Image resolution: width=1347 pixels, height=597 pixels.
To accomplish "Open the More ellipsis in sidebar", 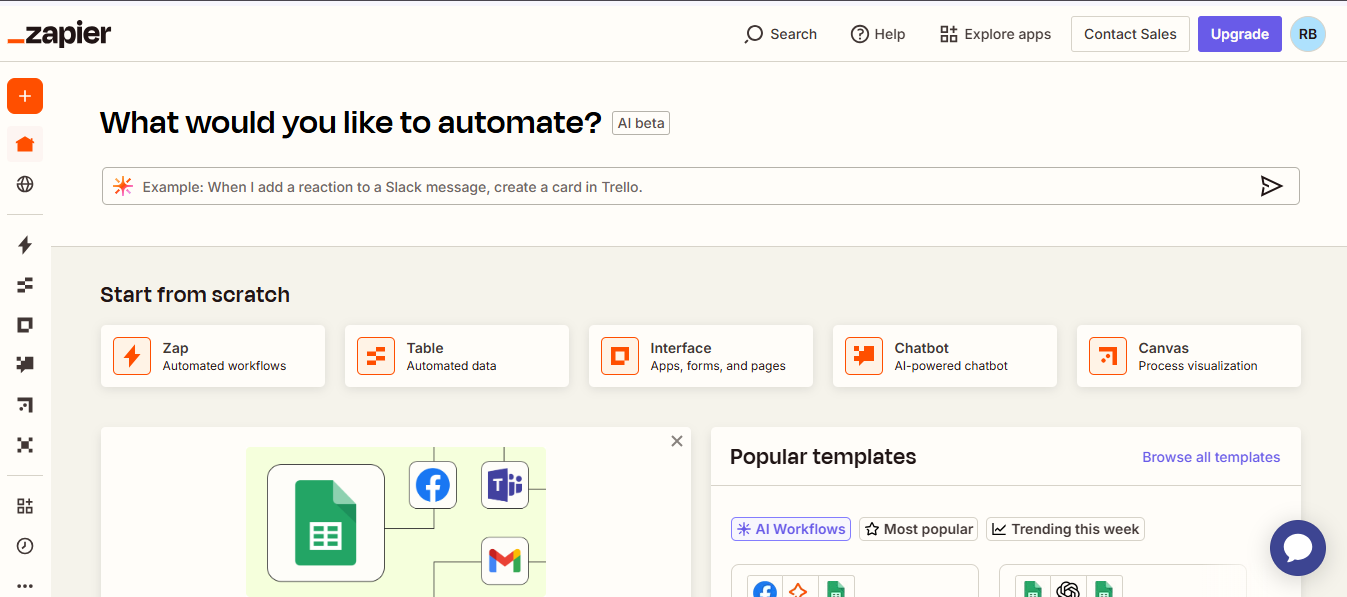I will (x=25, y=586).
